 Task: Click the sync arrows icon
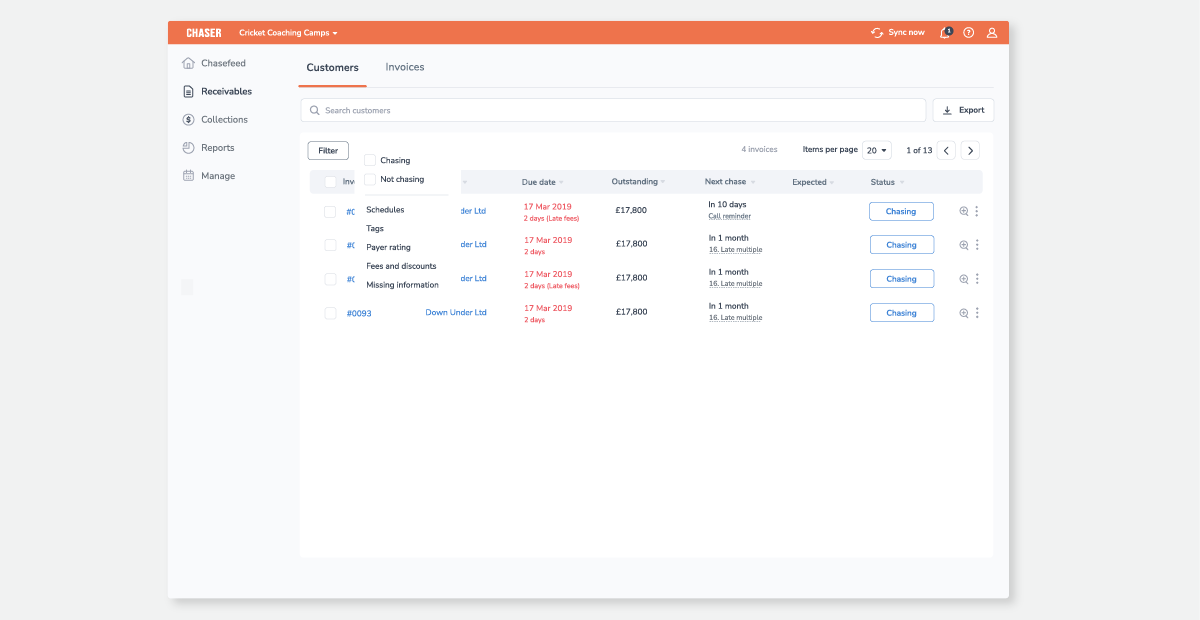877,33
